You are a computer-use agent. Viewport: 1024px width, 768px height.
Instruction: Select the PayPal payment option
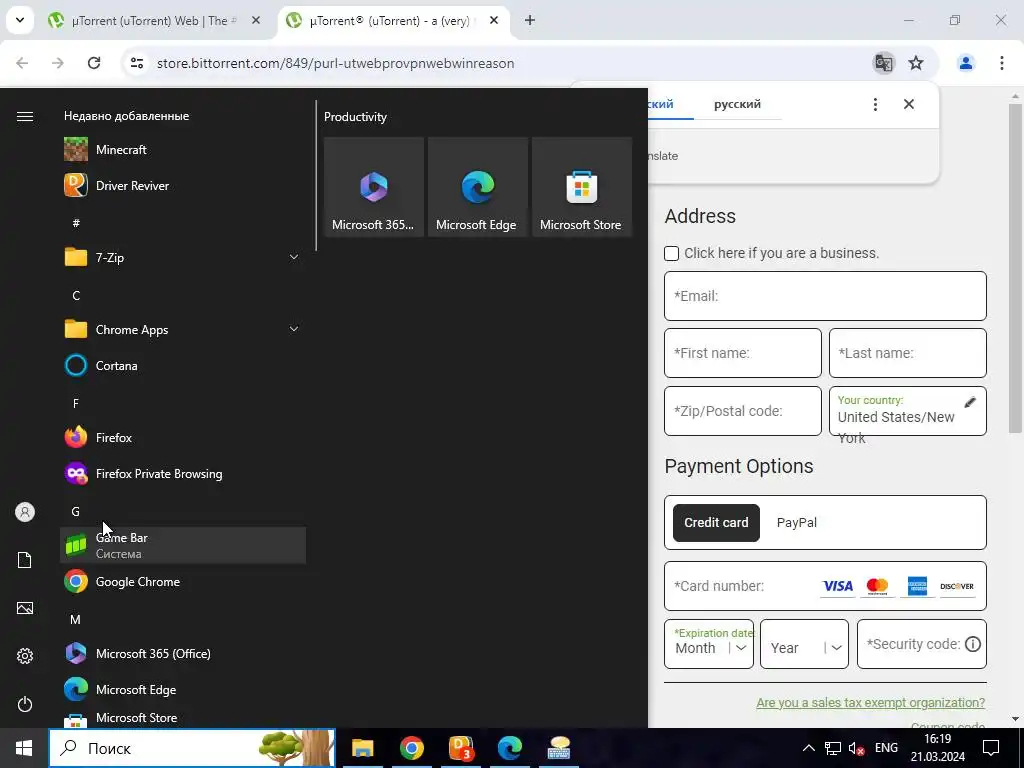pyautogui.click(x=797, y=522)
